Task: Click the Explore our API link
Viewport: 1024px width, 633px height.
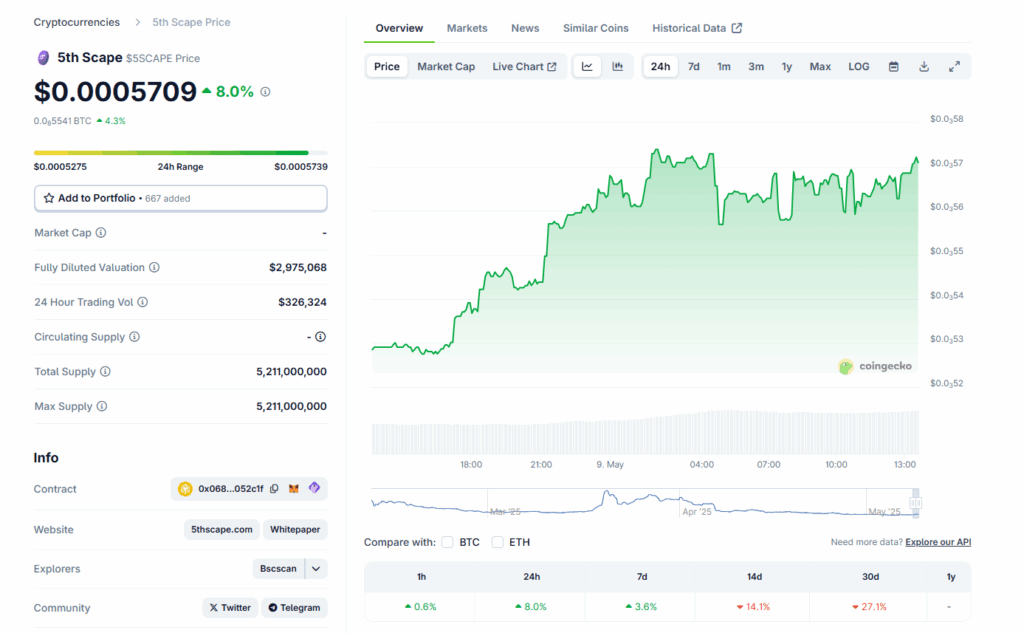Action: 938,542
